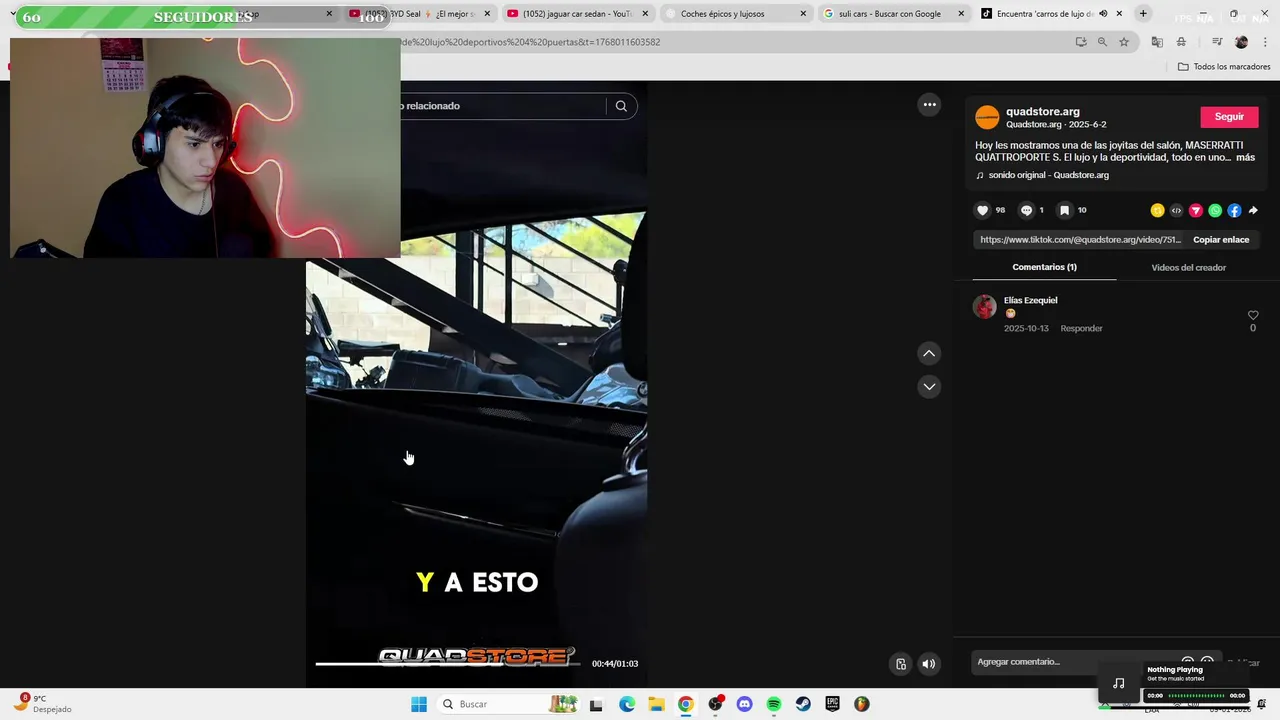1280x720 pixels.
Task: Open Spotify from taskbar
Action: pyautogui.click(x=773, y=704)
